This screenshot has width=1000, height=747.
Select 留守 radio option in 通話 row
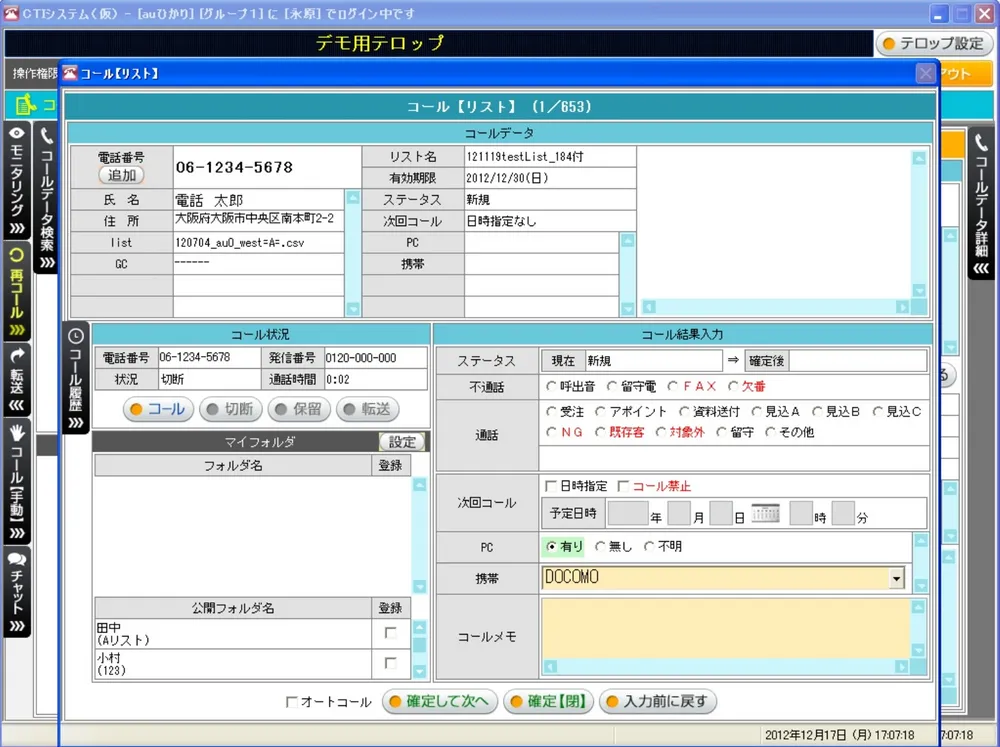pos(721,432)
